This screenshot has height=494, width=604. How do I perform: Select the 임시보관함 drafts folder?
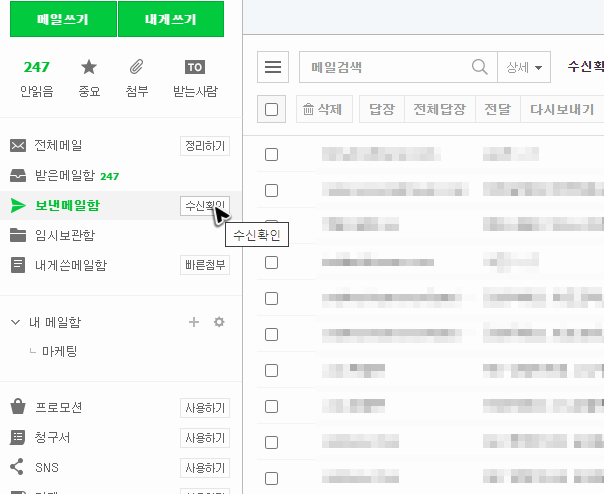(65, 235)
